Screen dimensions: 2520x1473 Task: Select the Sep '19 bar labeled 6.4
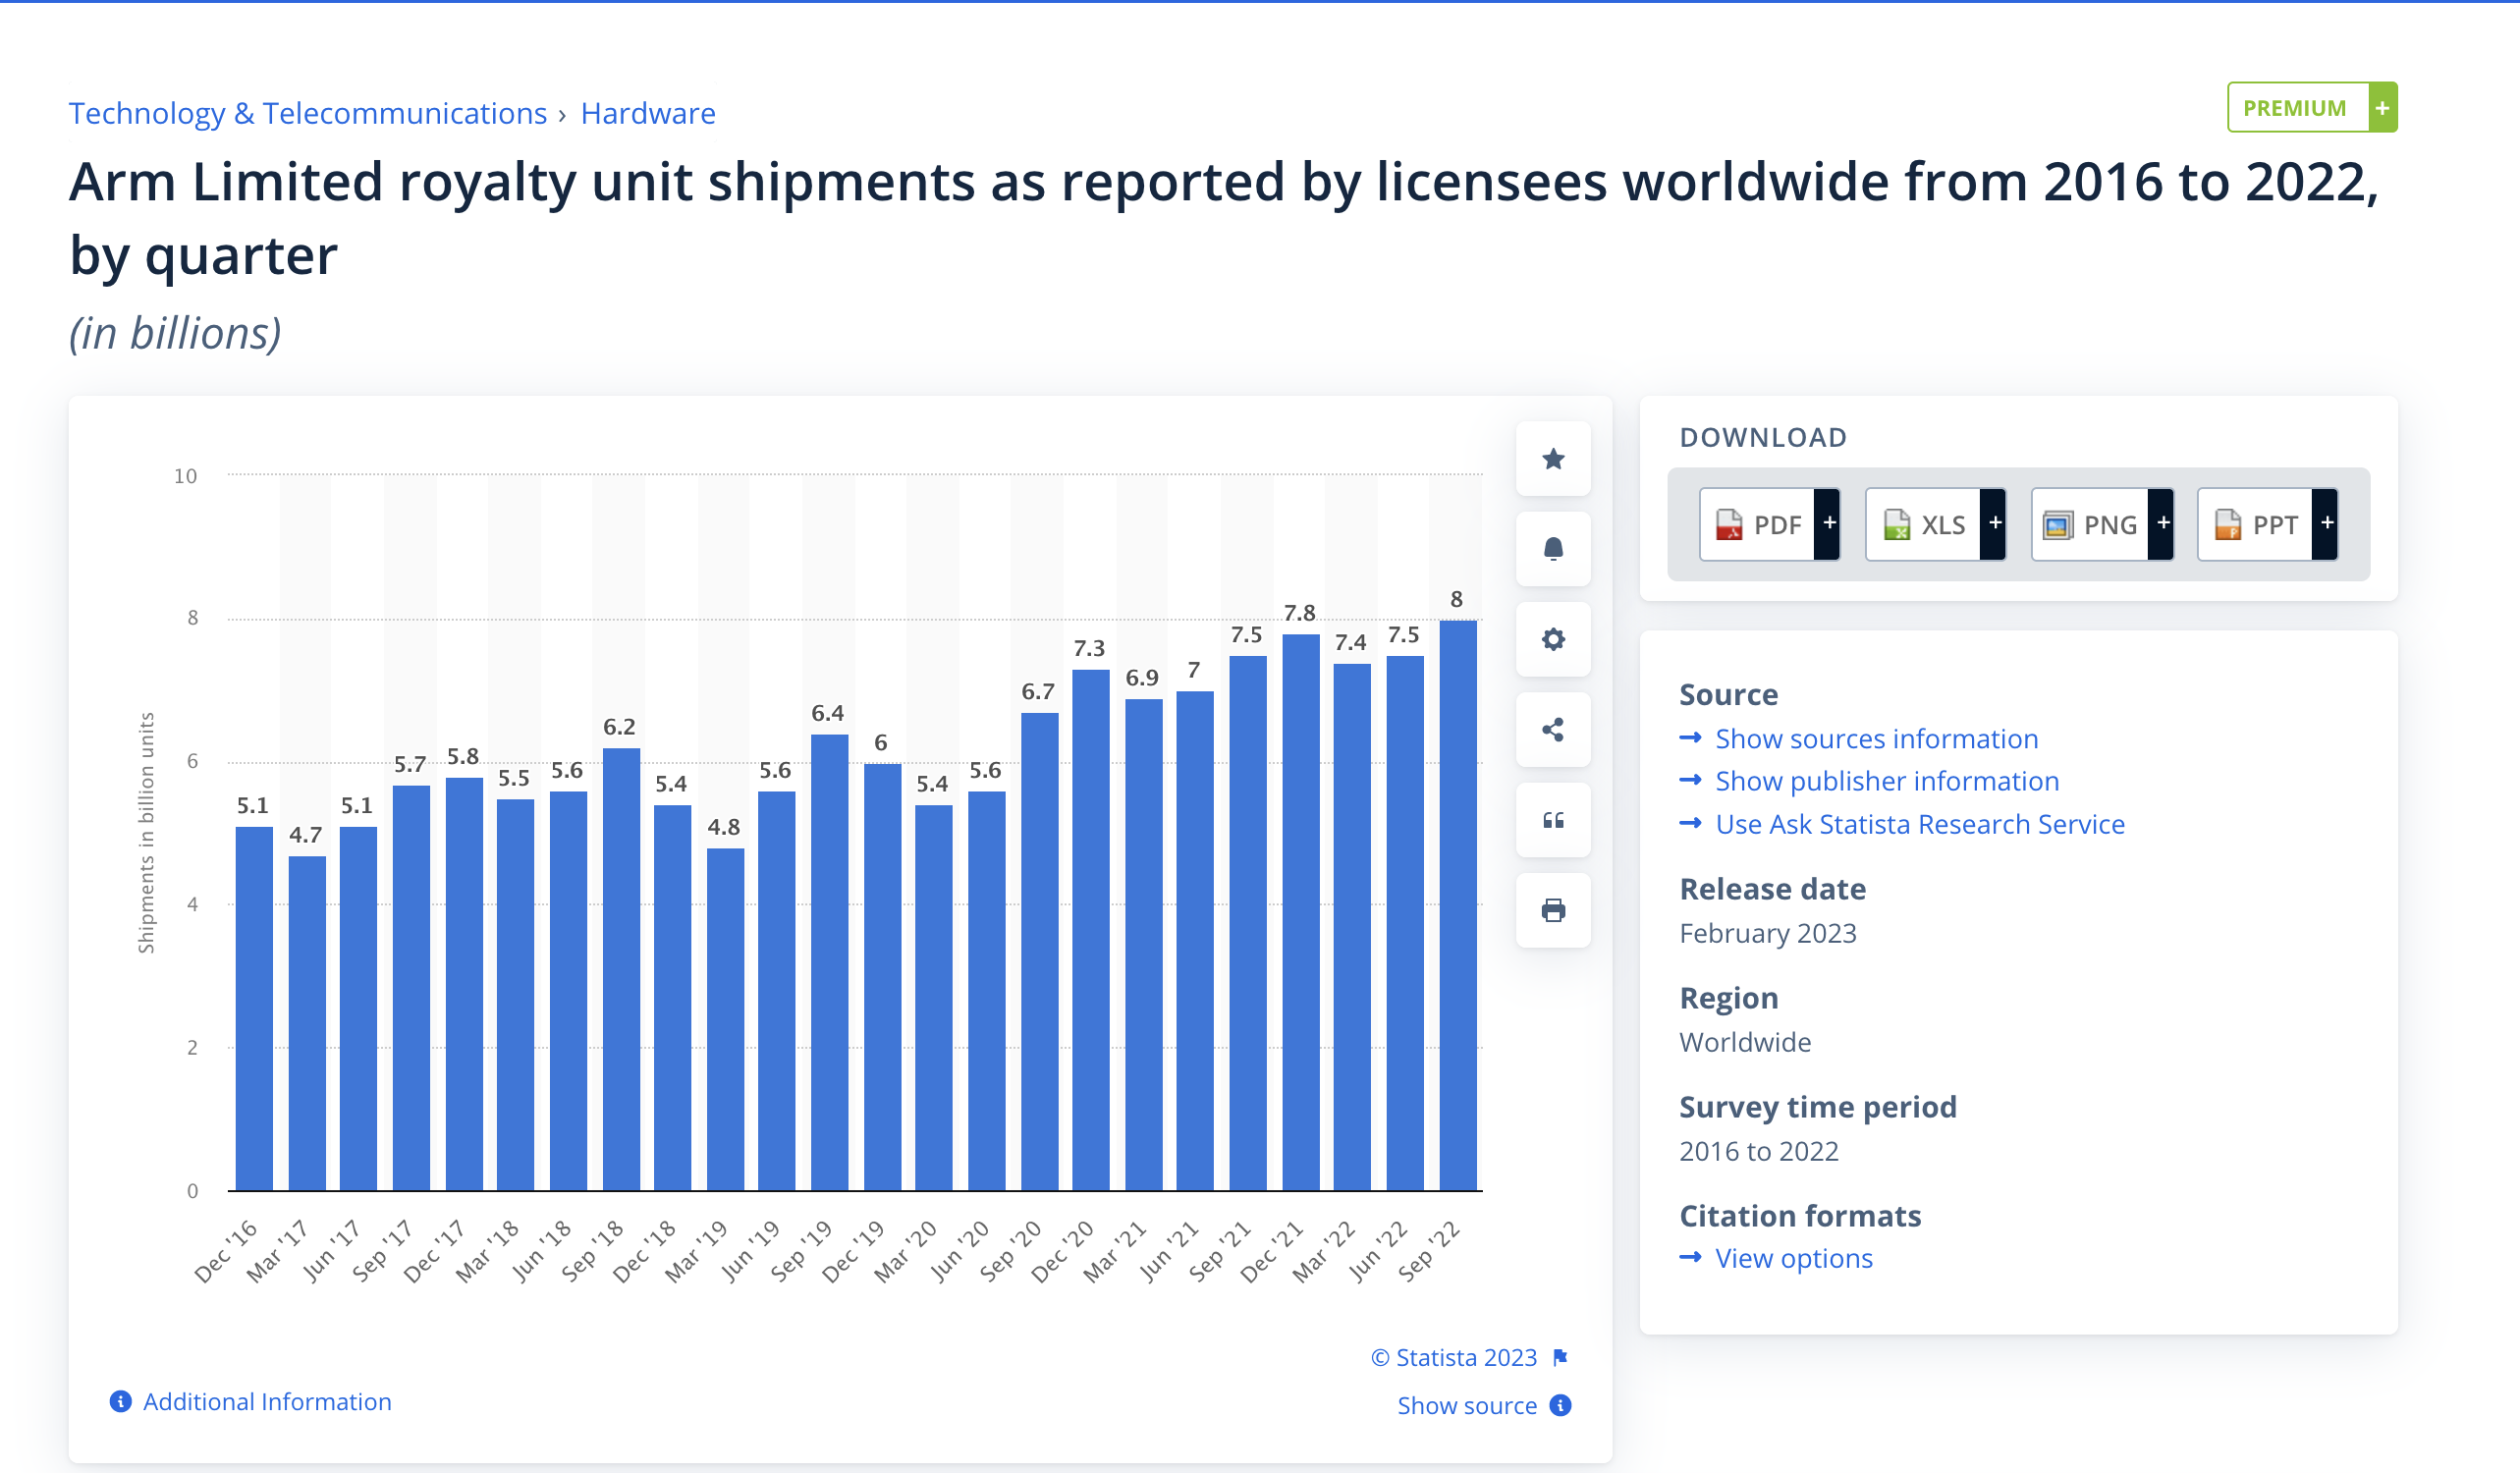tap(829, 962)
